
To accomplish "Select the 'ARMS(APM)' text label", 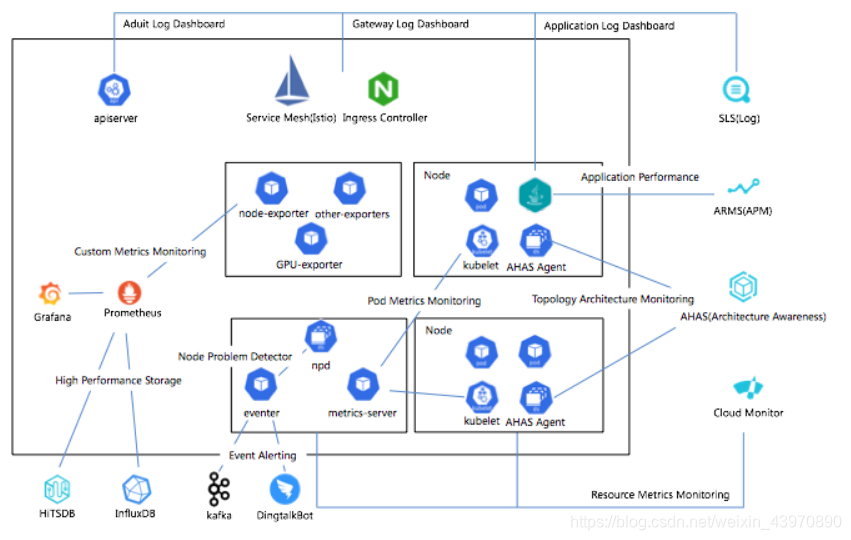I will [742, 211].
